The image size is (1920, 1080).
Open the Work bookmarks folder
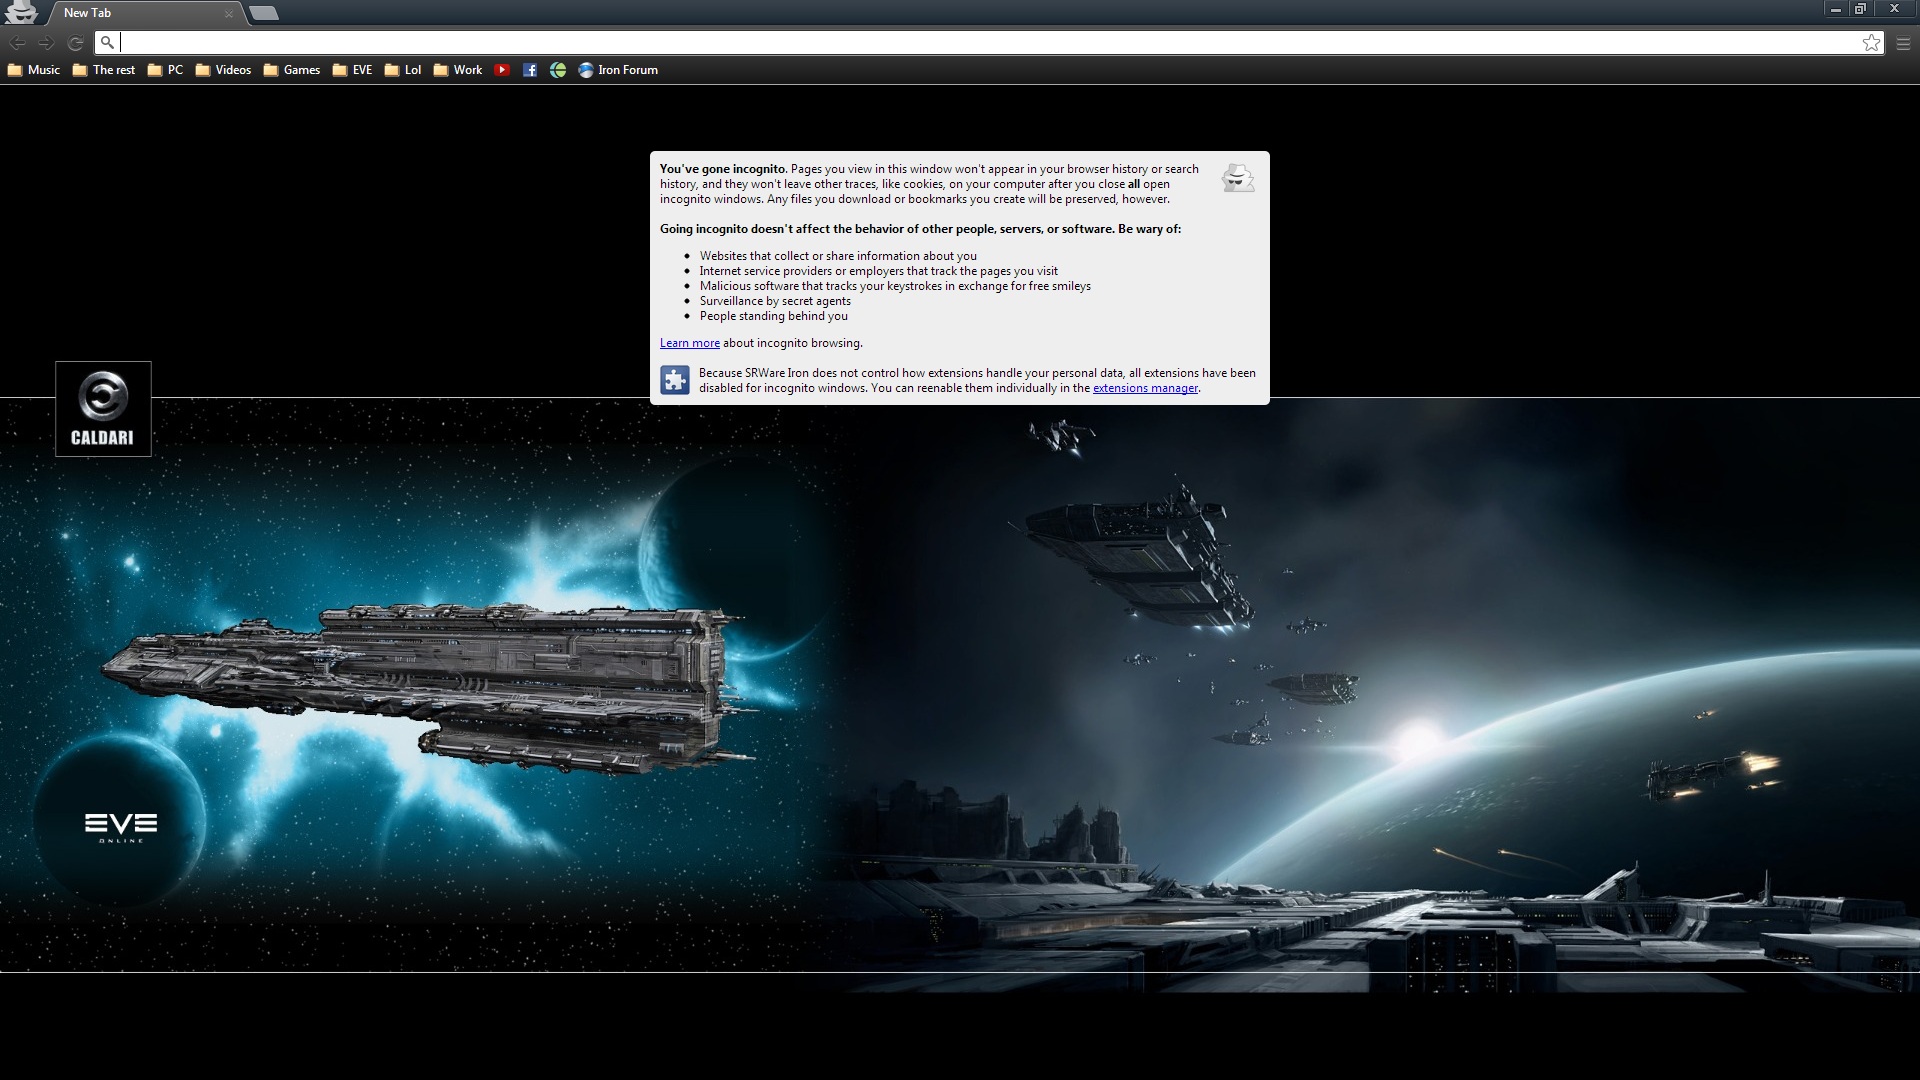tap(458, 70)
